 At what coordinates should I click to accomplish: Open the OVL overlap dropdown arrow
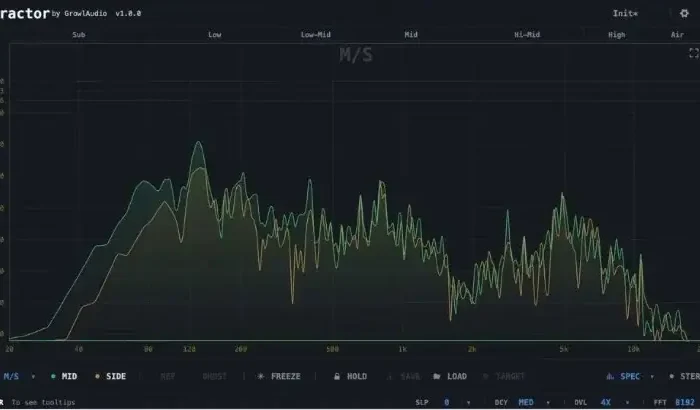coord(627,403)
